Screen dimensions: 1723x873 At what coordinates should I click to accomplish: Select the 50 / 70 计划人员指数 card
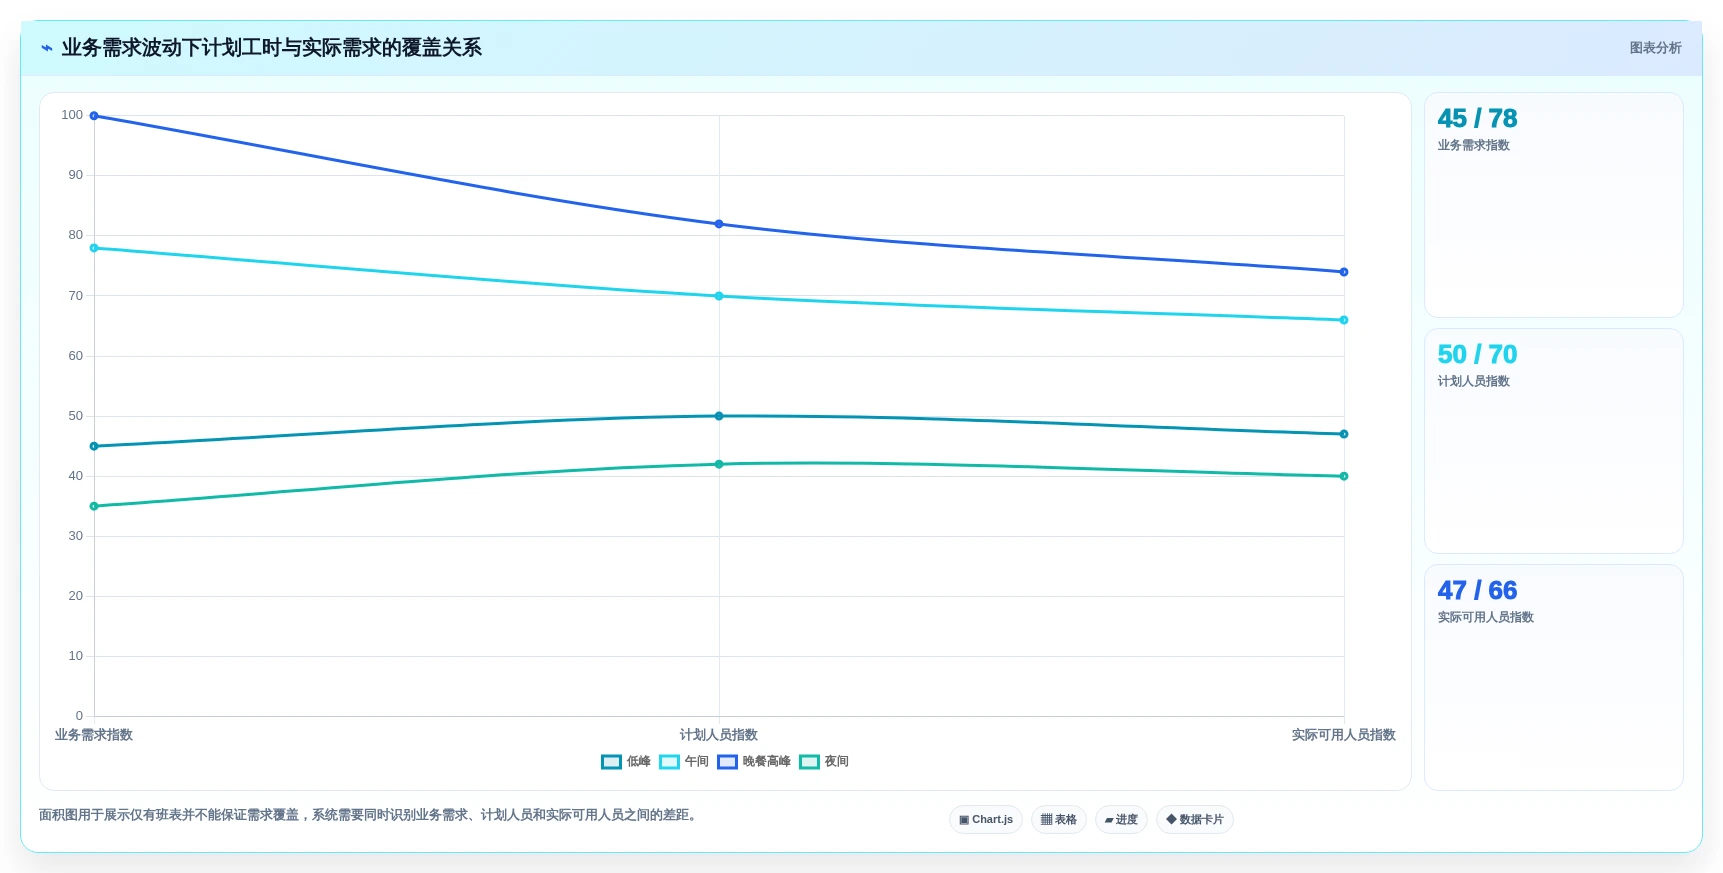tap(1553, 441)
